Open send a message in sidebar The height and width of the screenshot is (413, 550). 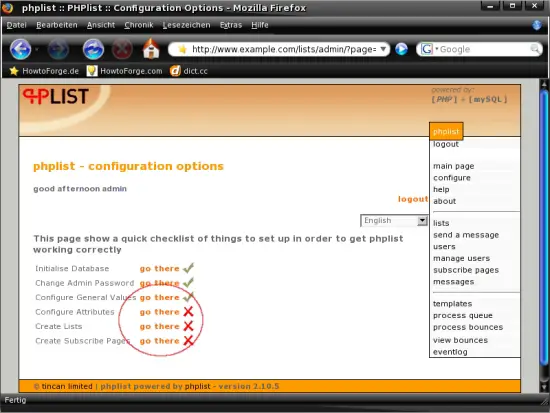466,235
